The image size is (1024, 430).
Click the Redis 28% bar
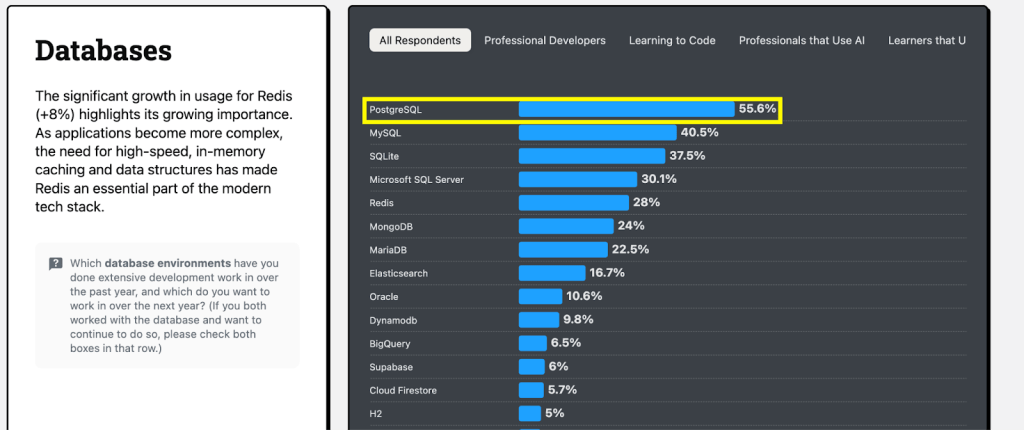[573, 202]
